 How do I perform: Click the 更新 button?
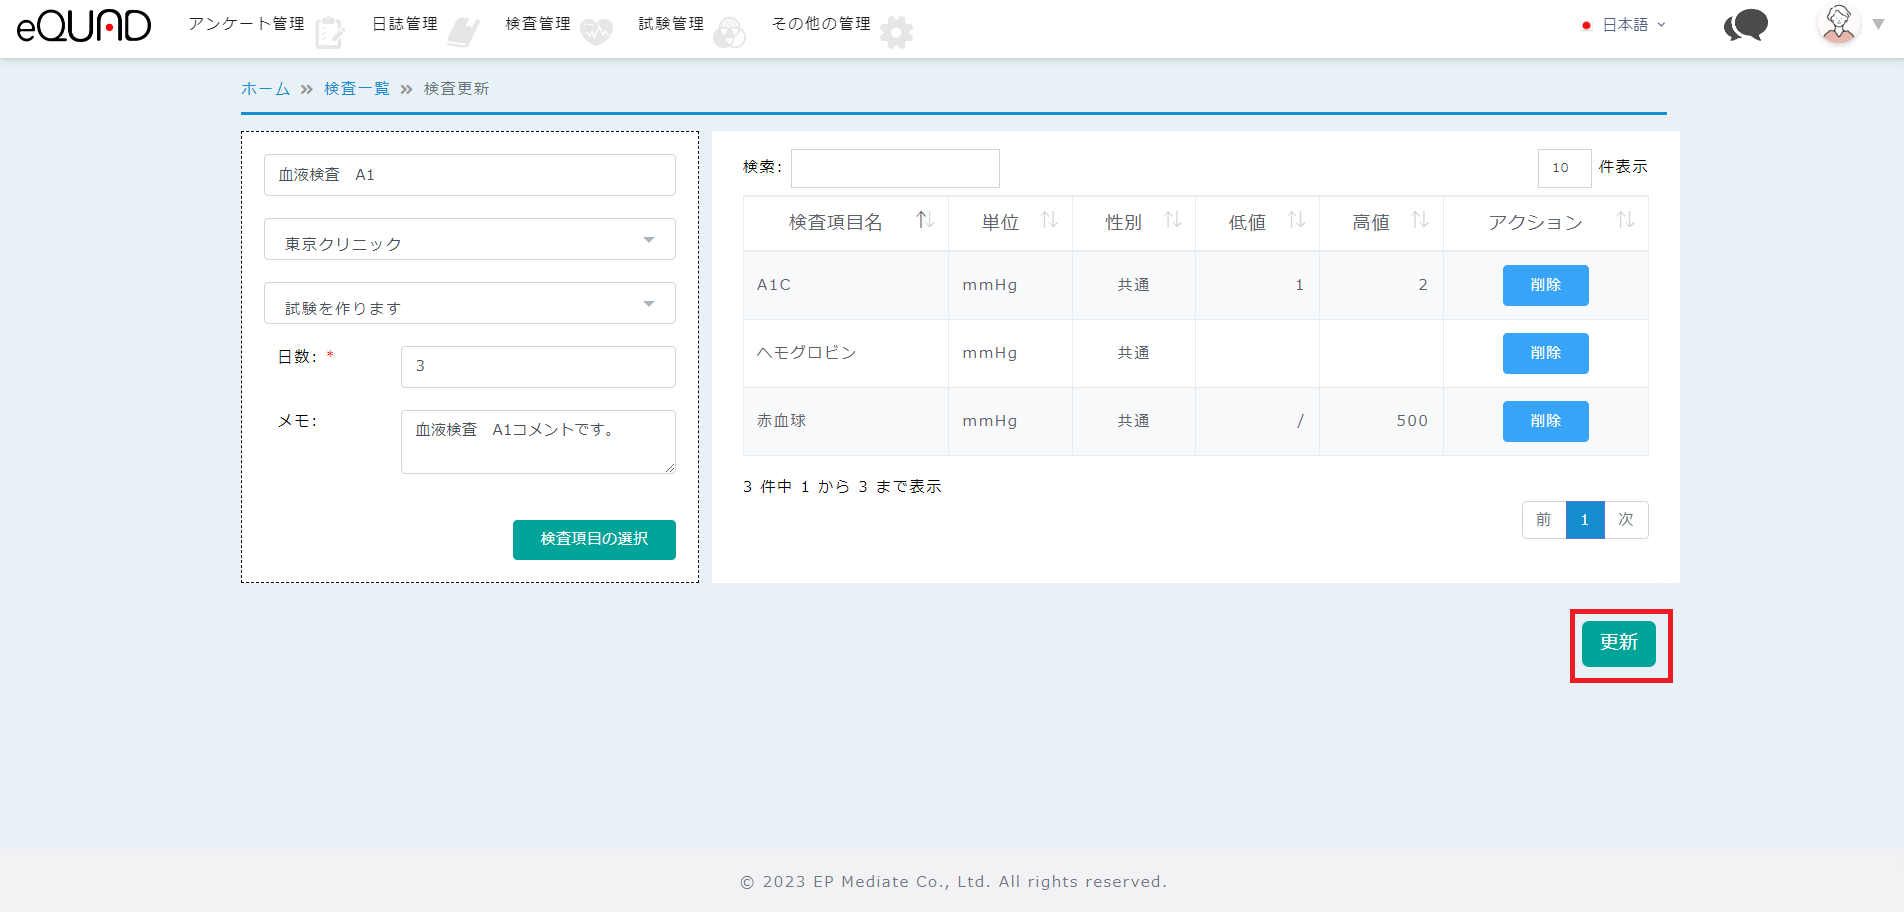coord(1618,643)
